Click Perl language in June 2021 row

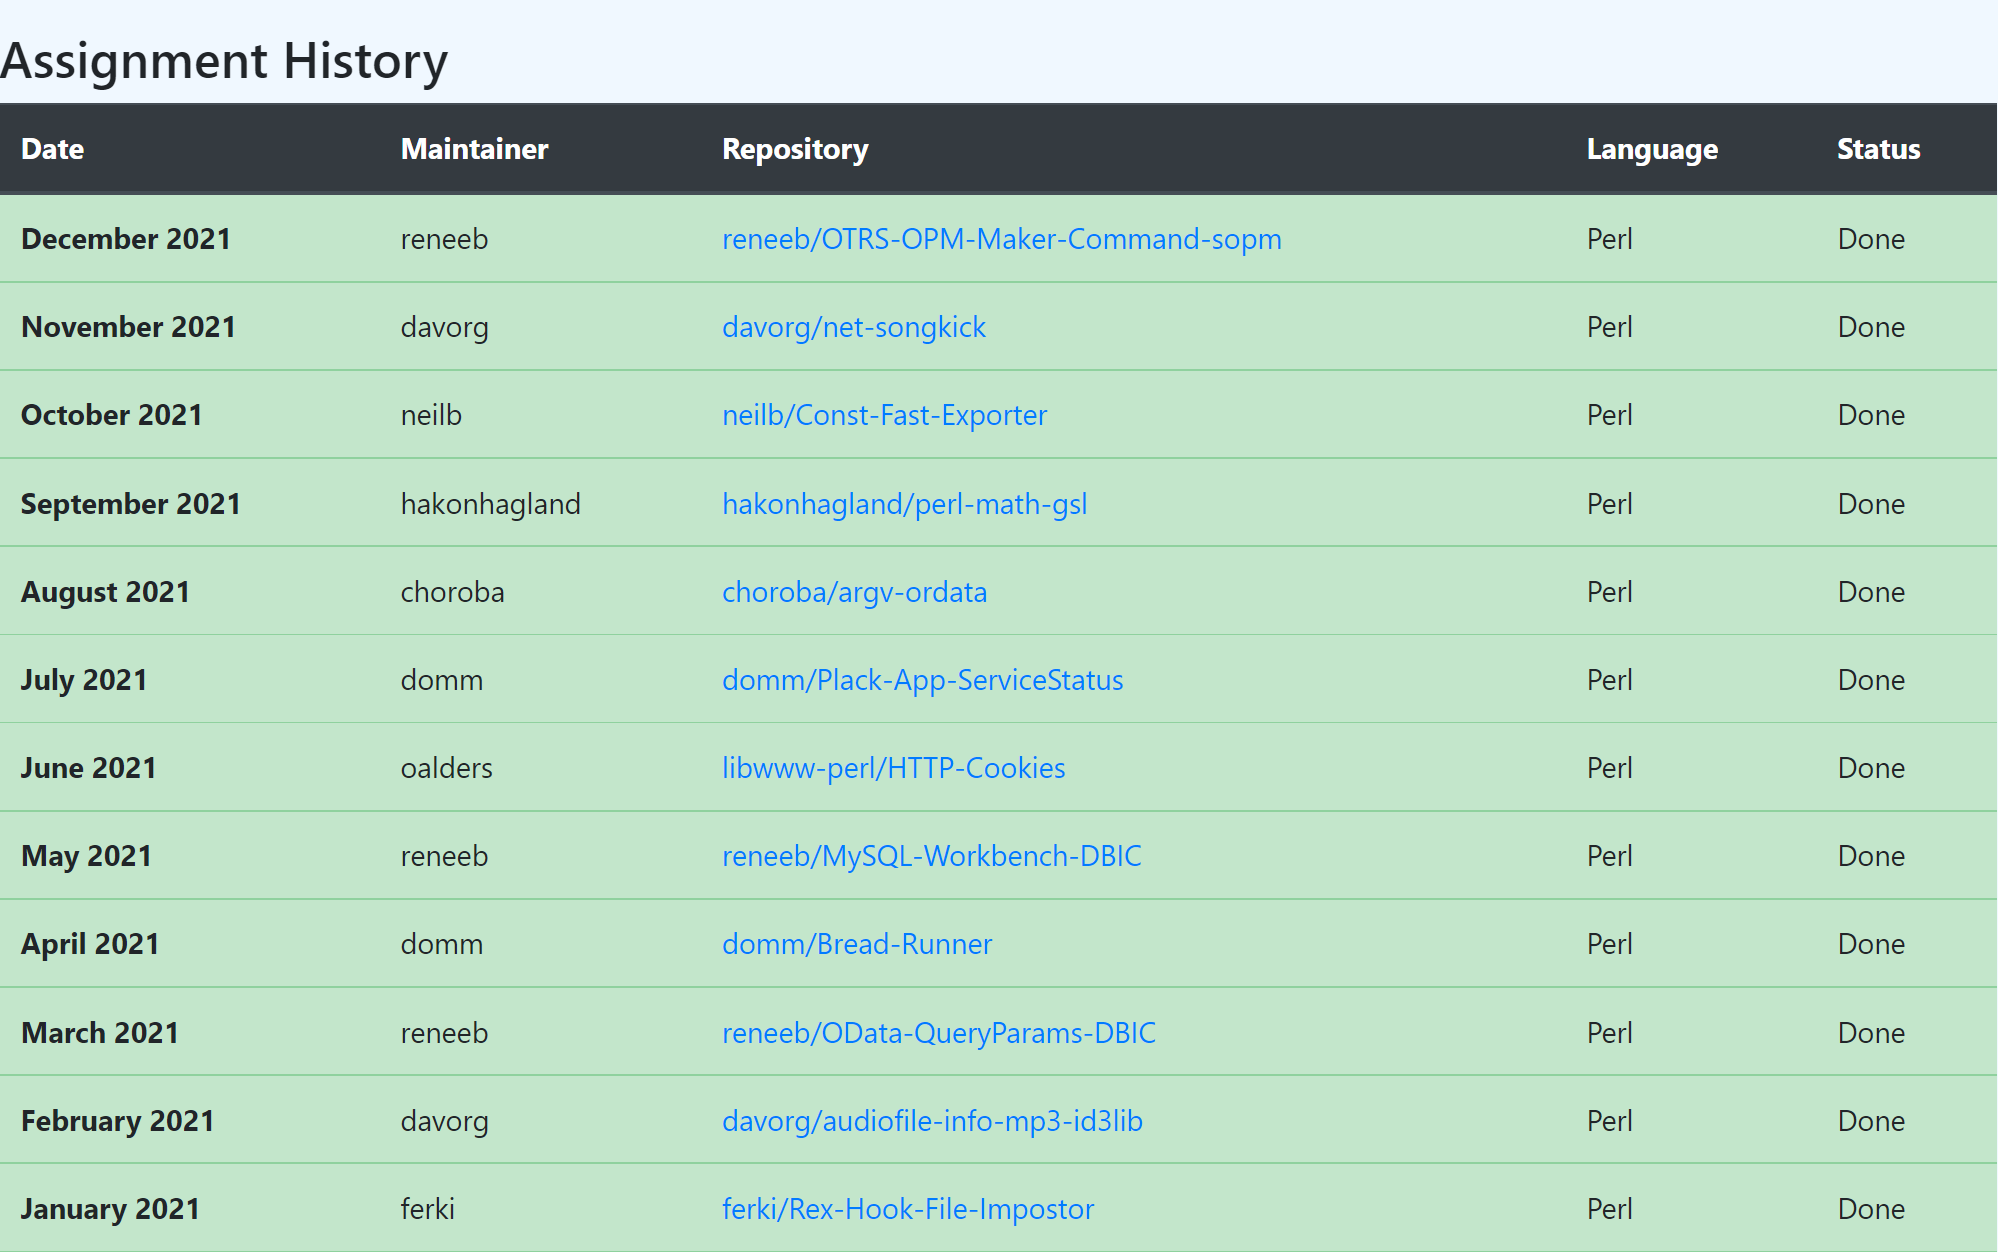click(1609, 768)
